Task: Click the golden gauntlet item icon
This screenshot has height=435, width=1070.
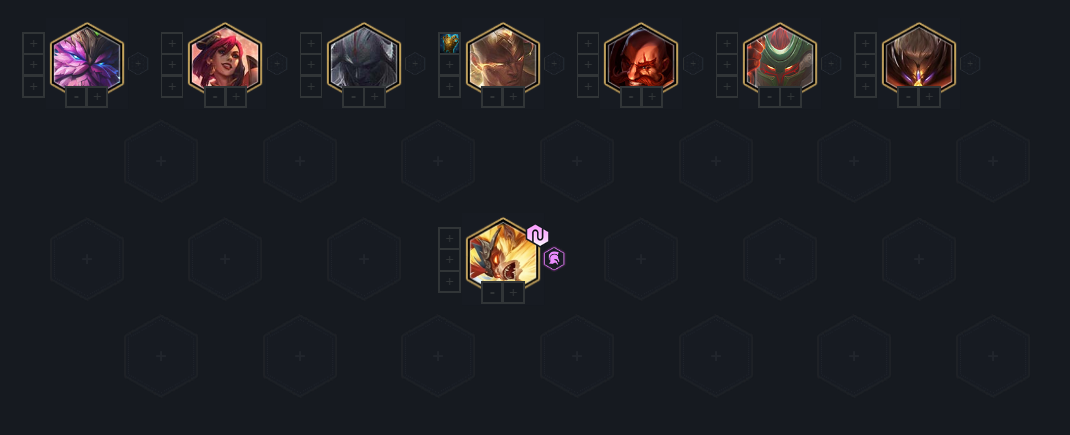Action: [x=449, y=43]
